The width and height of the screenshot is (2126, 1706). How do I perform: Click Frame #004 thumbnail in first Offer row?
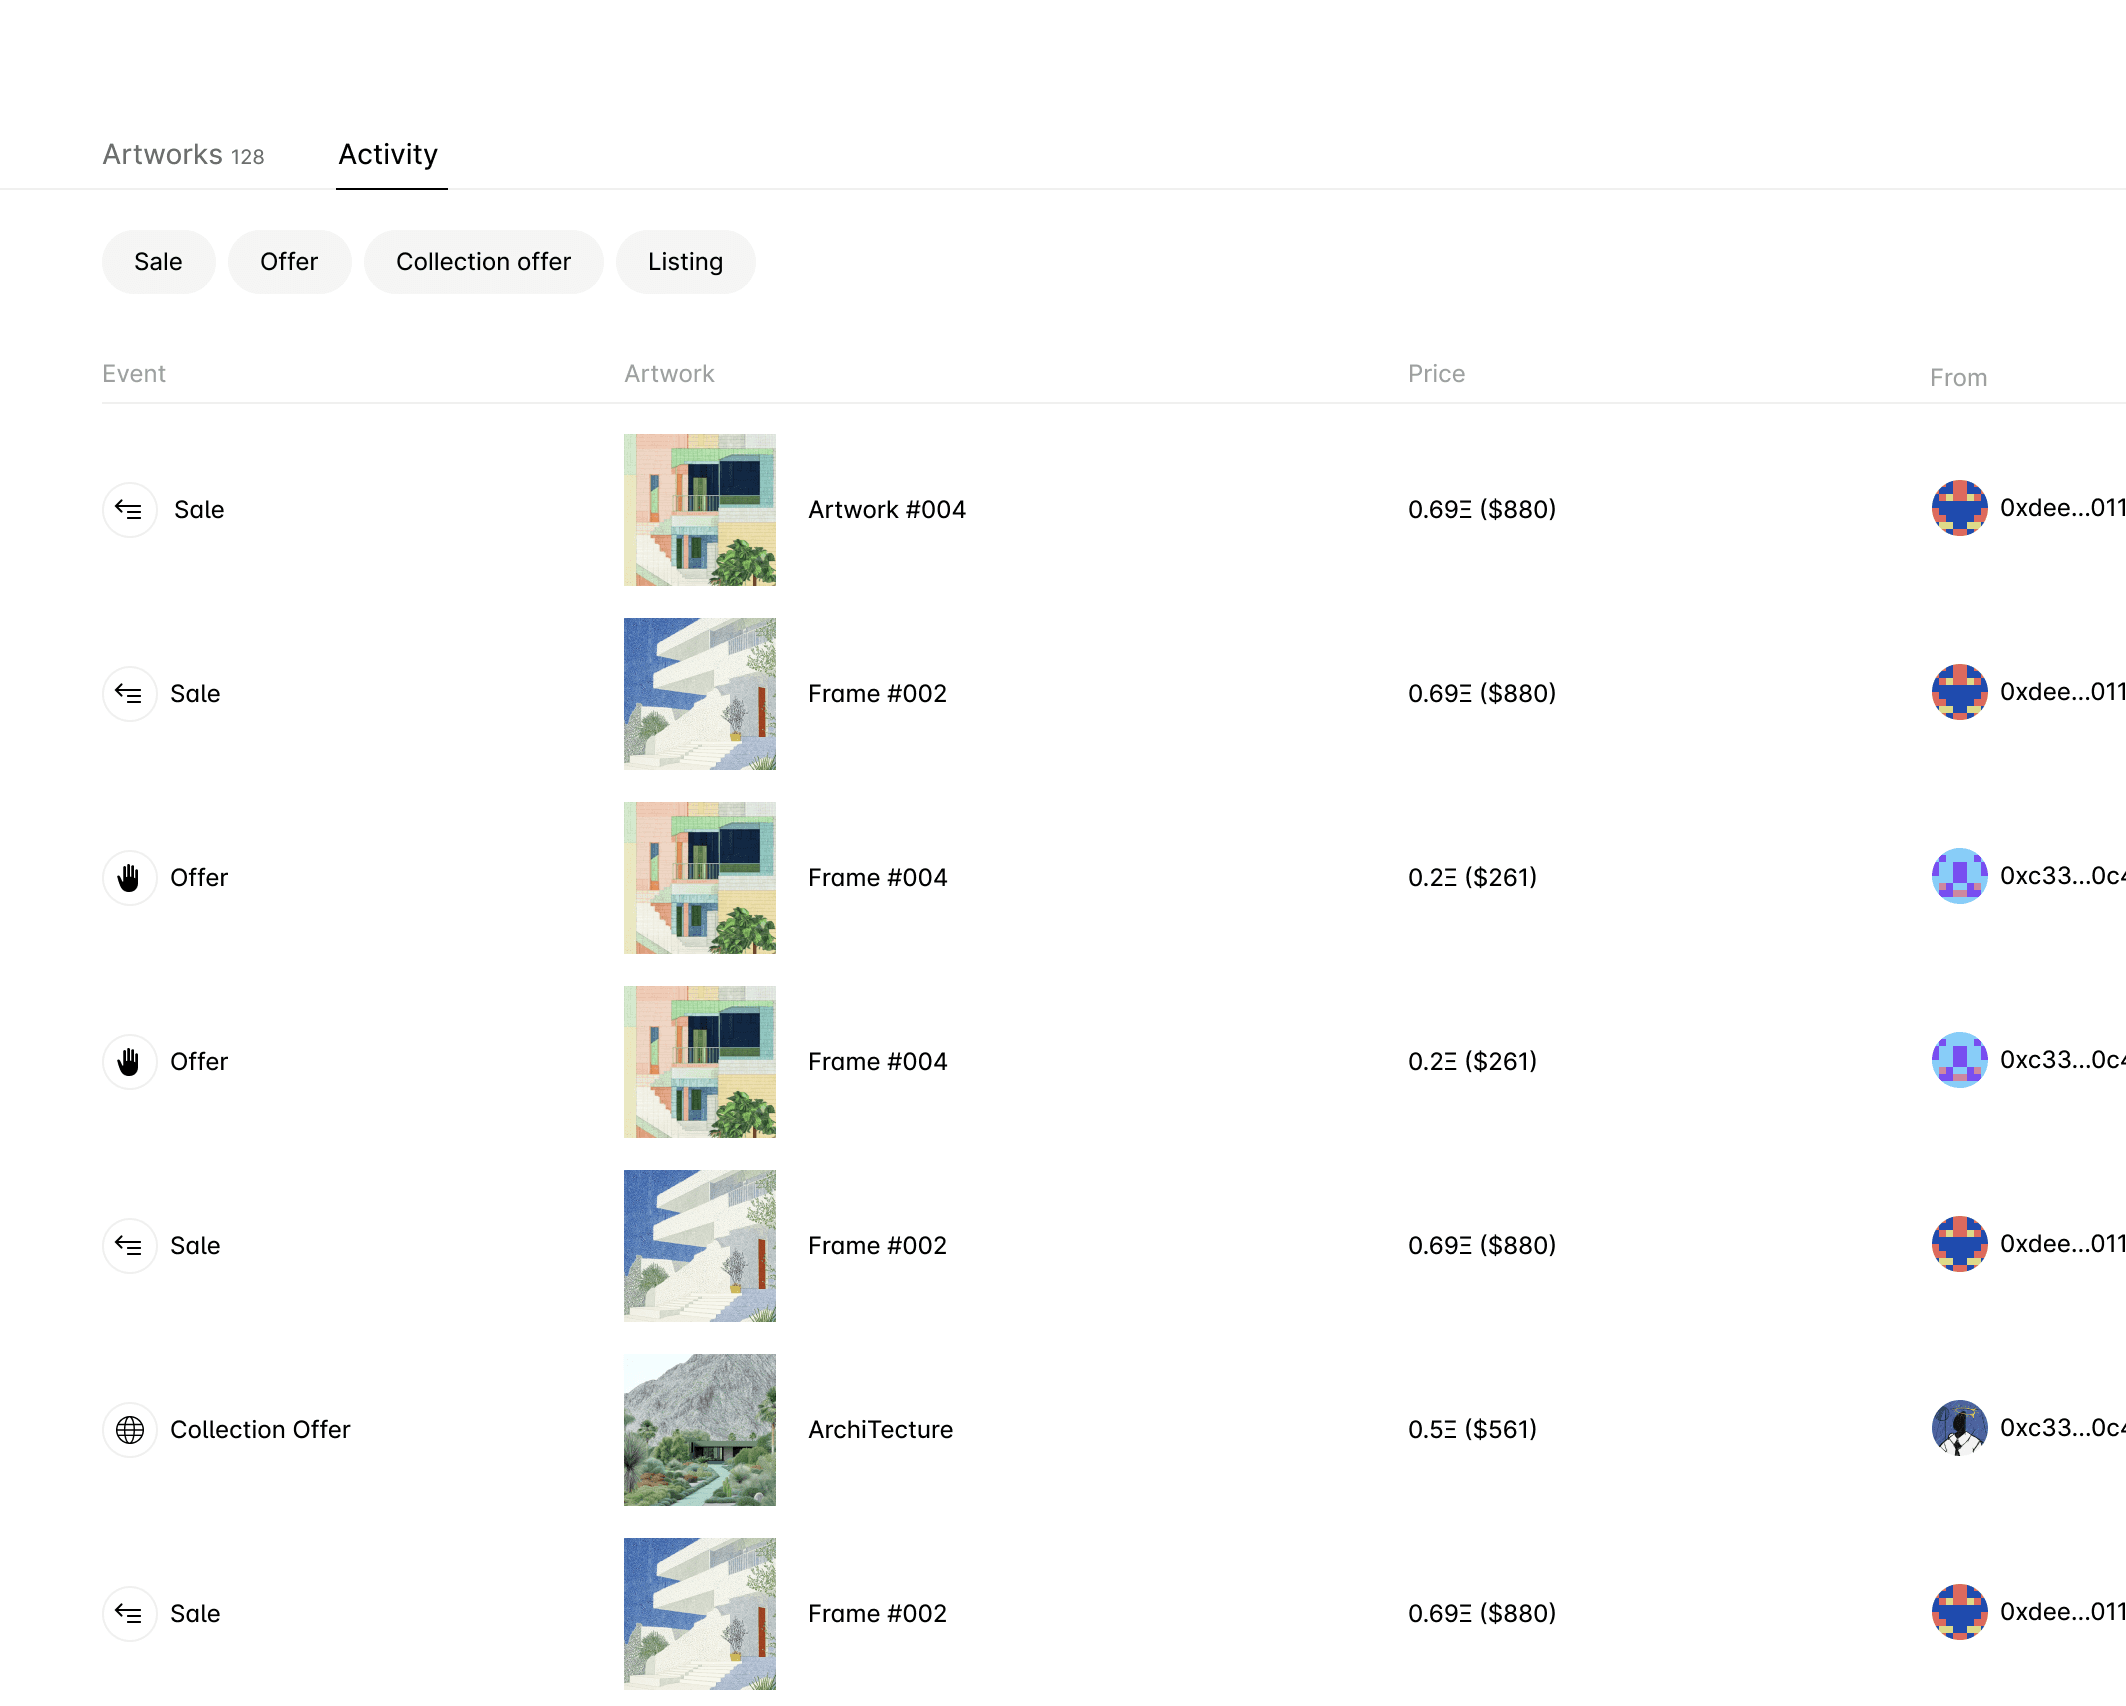[699, 878]
